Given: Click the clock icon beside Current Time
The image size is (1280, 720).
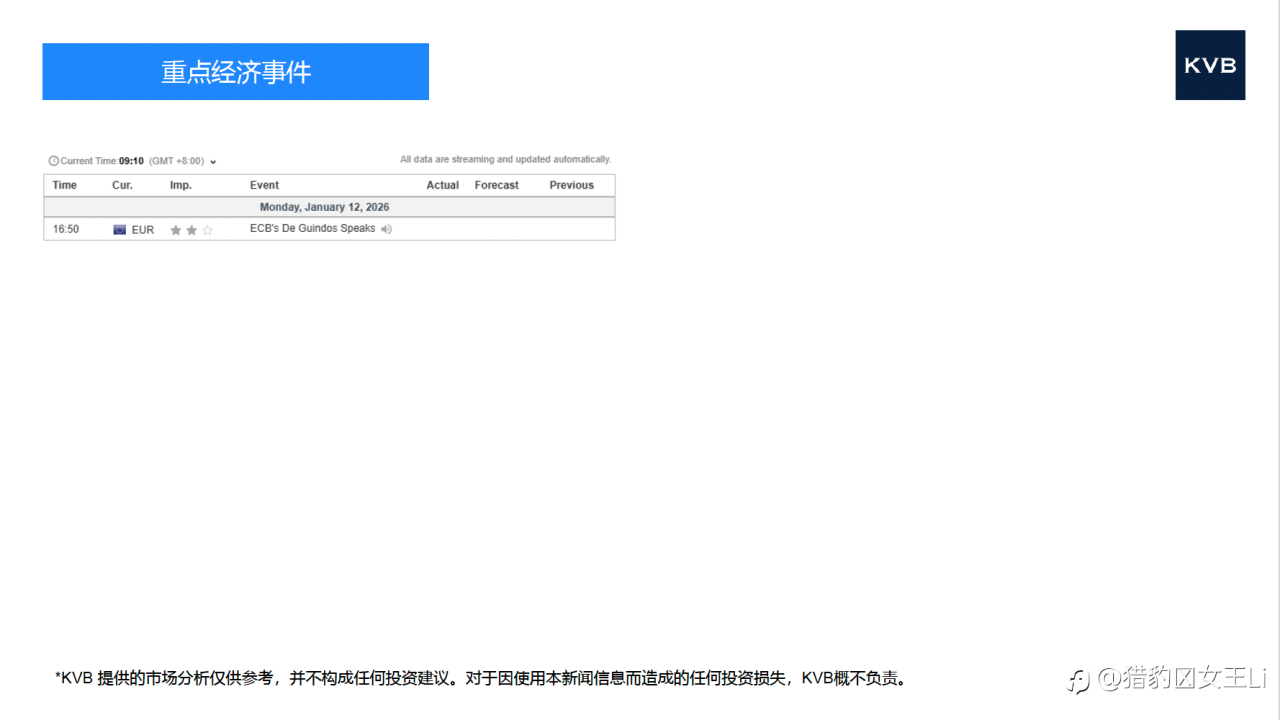Looking at the screenshot, I should (x=54, y=161).
